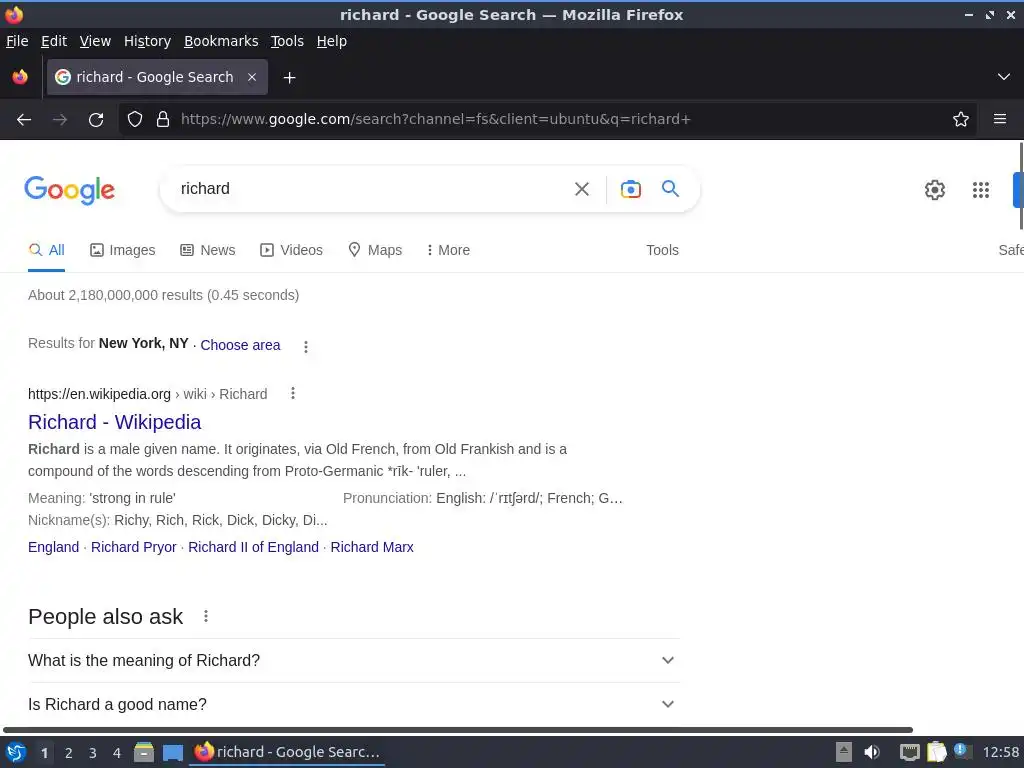Click the SafeSearch label at right edge
Viewport: 1024px width, 768px height.
(x=1011, y=250)
